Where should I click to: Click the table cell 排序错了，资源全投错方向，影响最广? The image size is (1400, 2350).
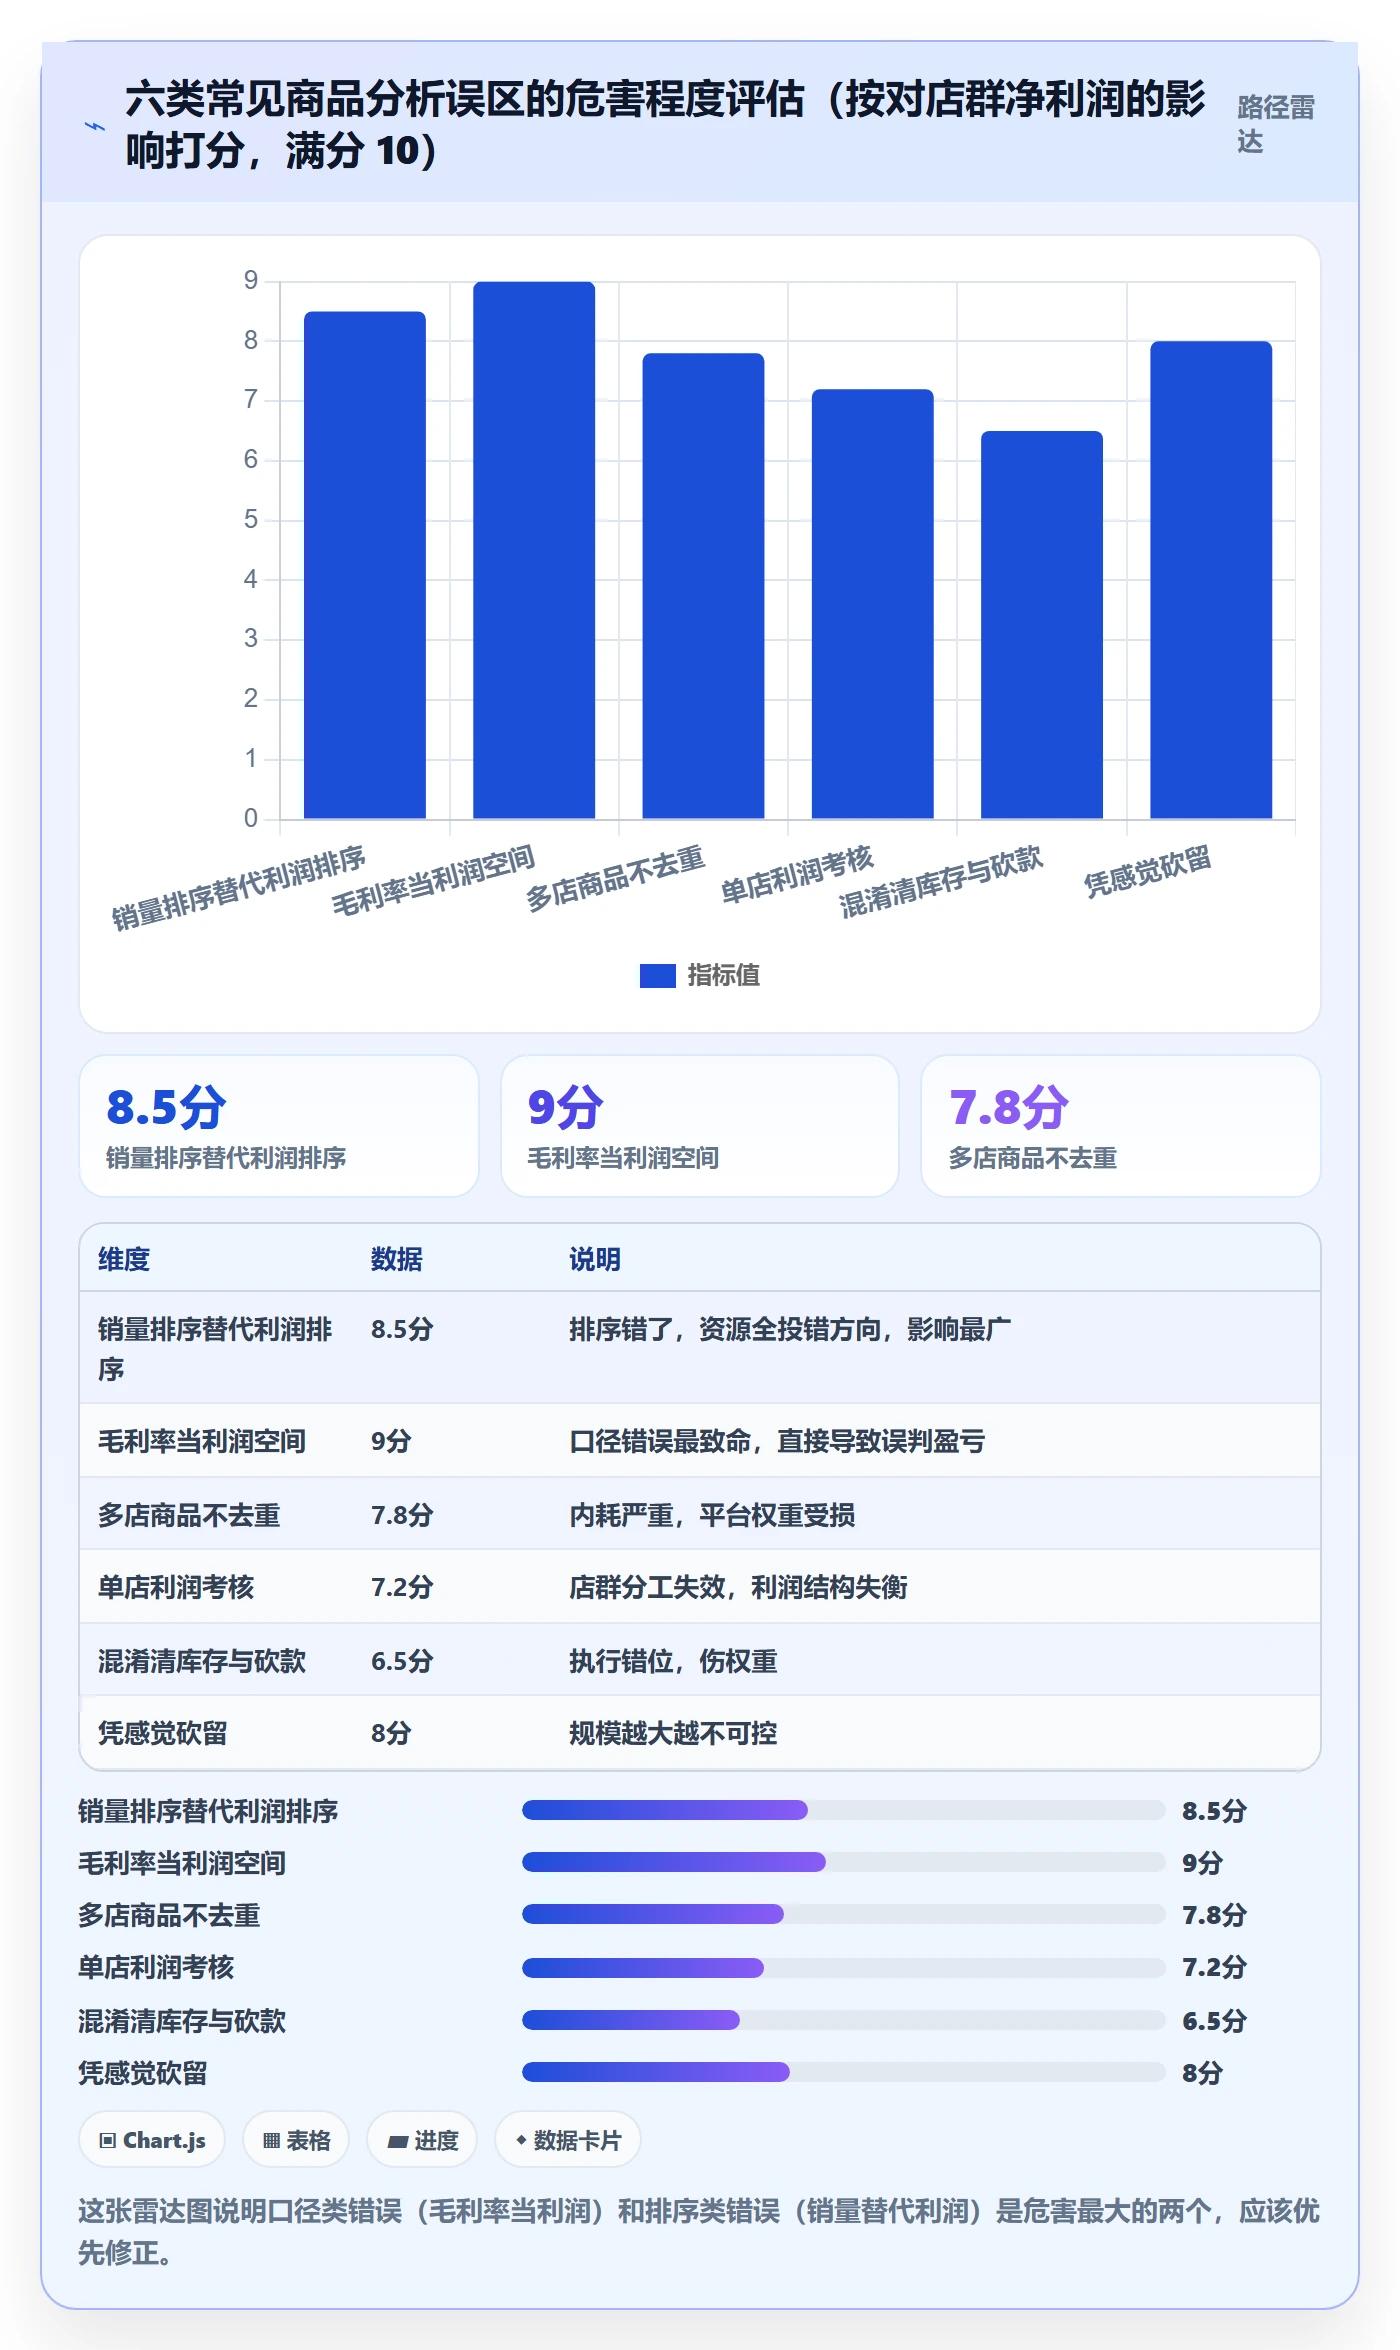[x=790, y=1329]
